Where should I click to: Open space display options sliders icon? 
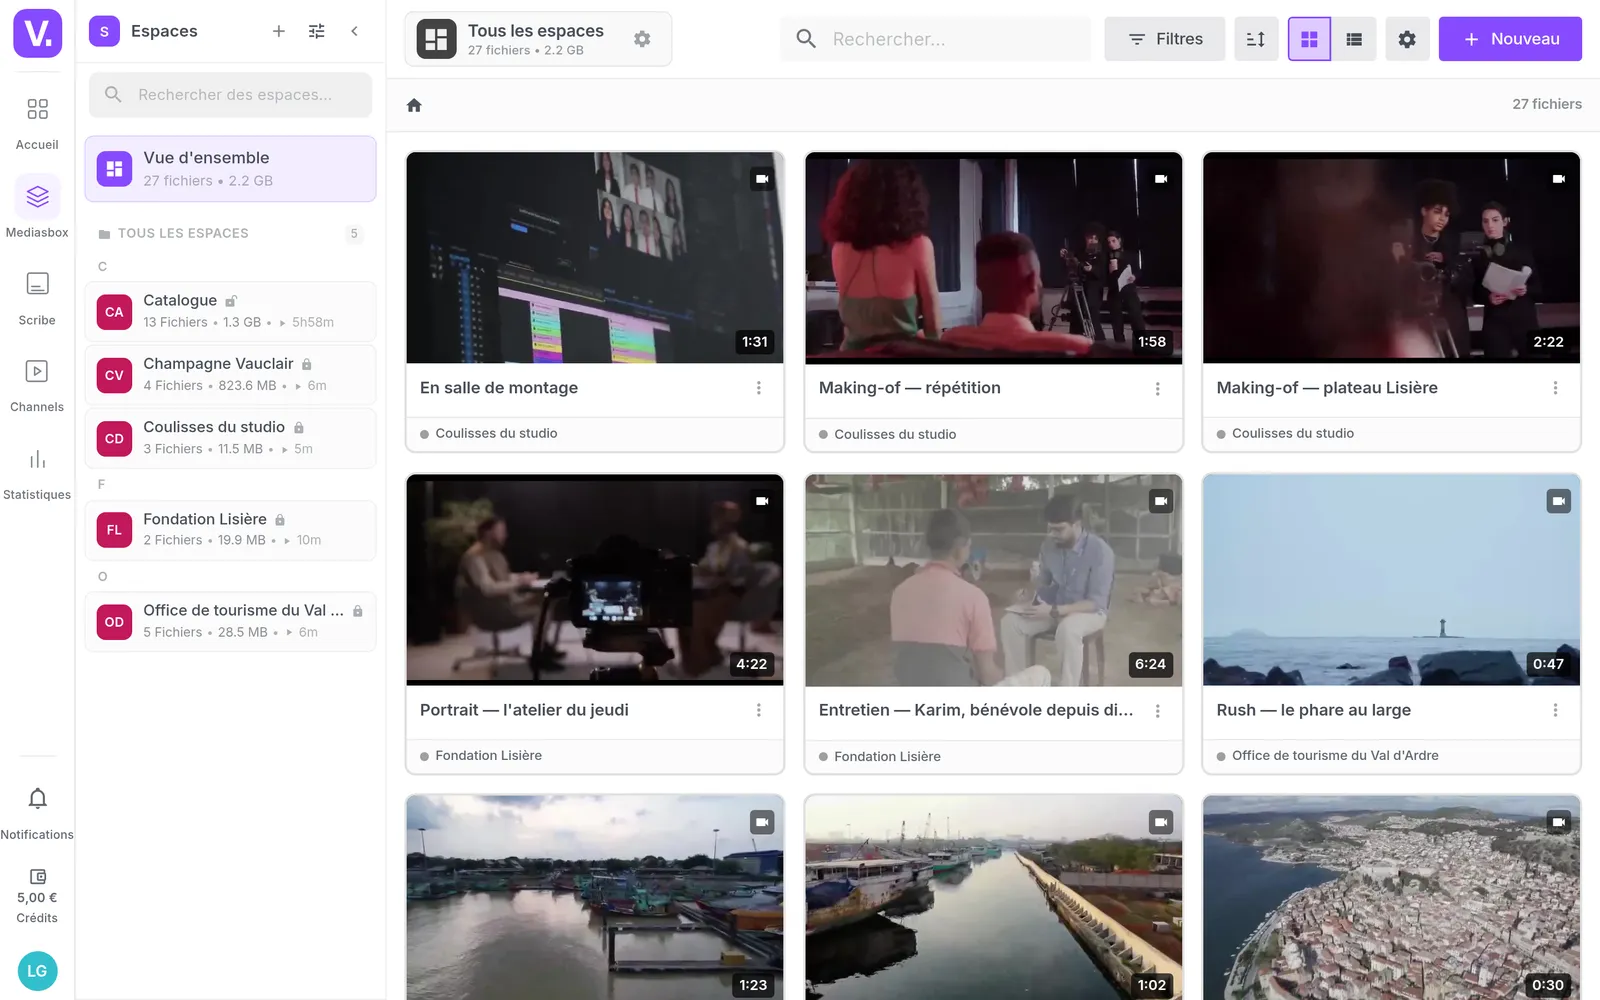point(317,31)
